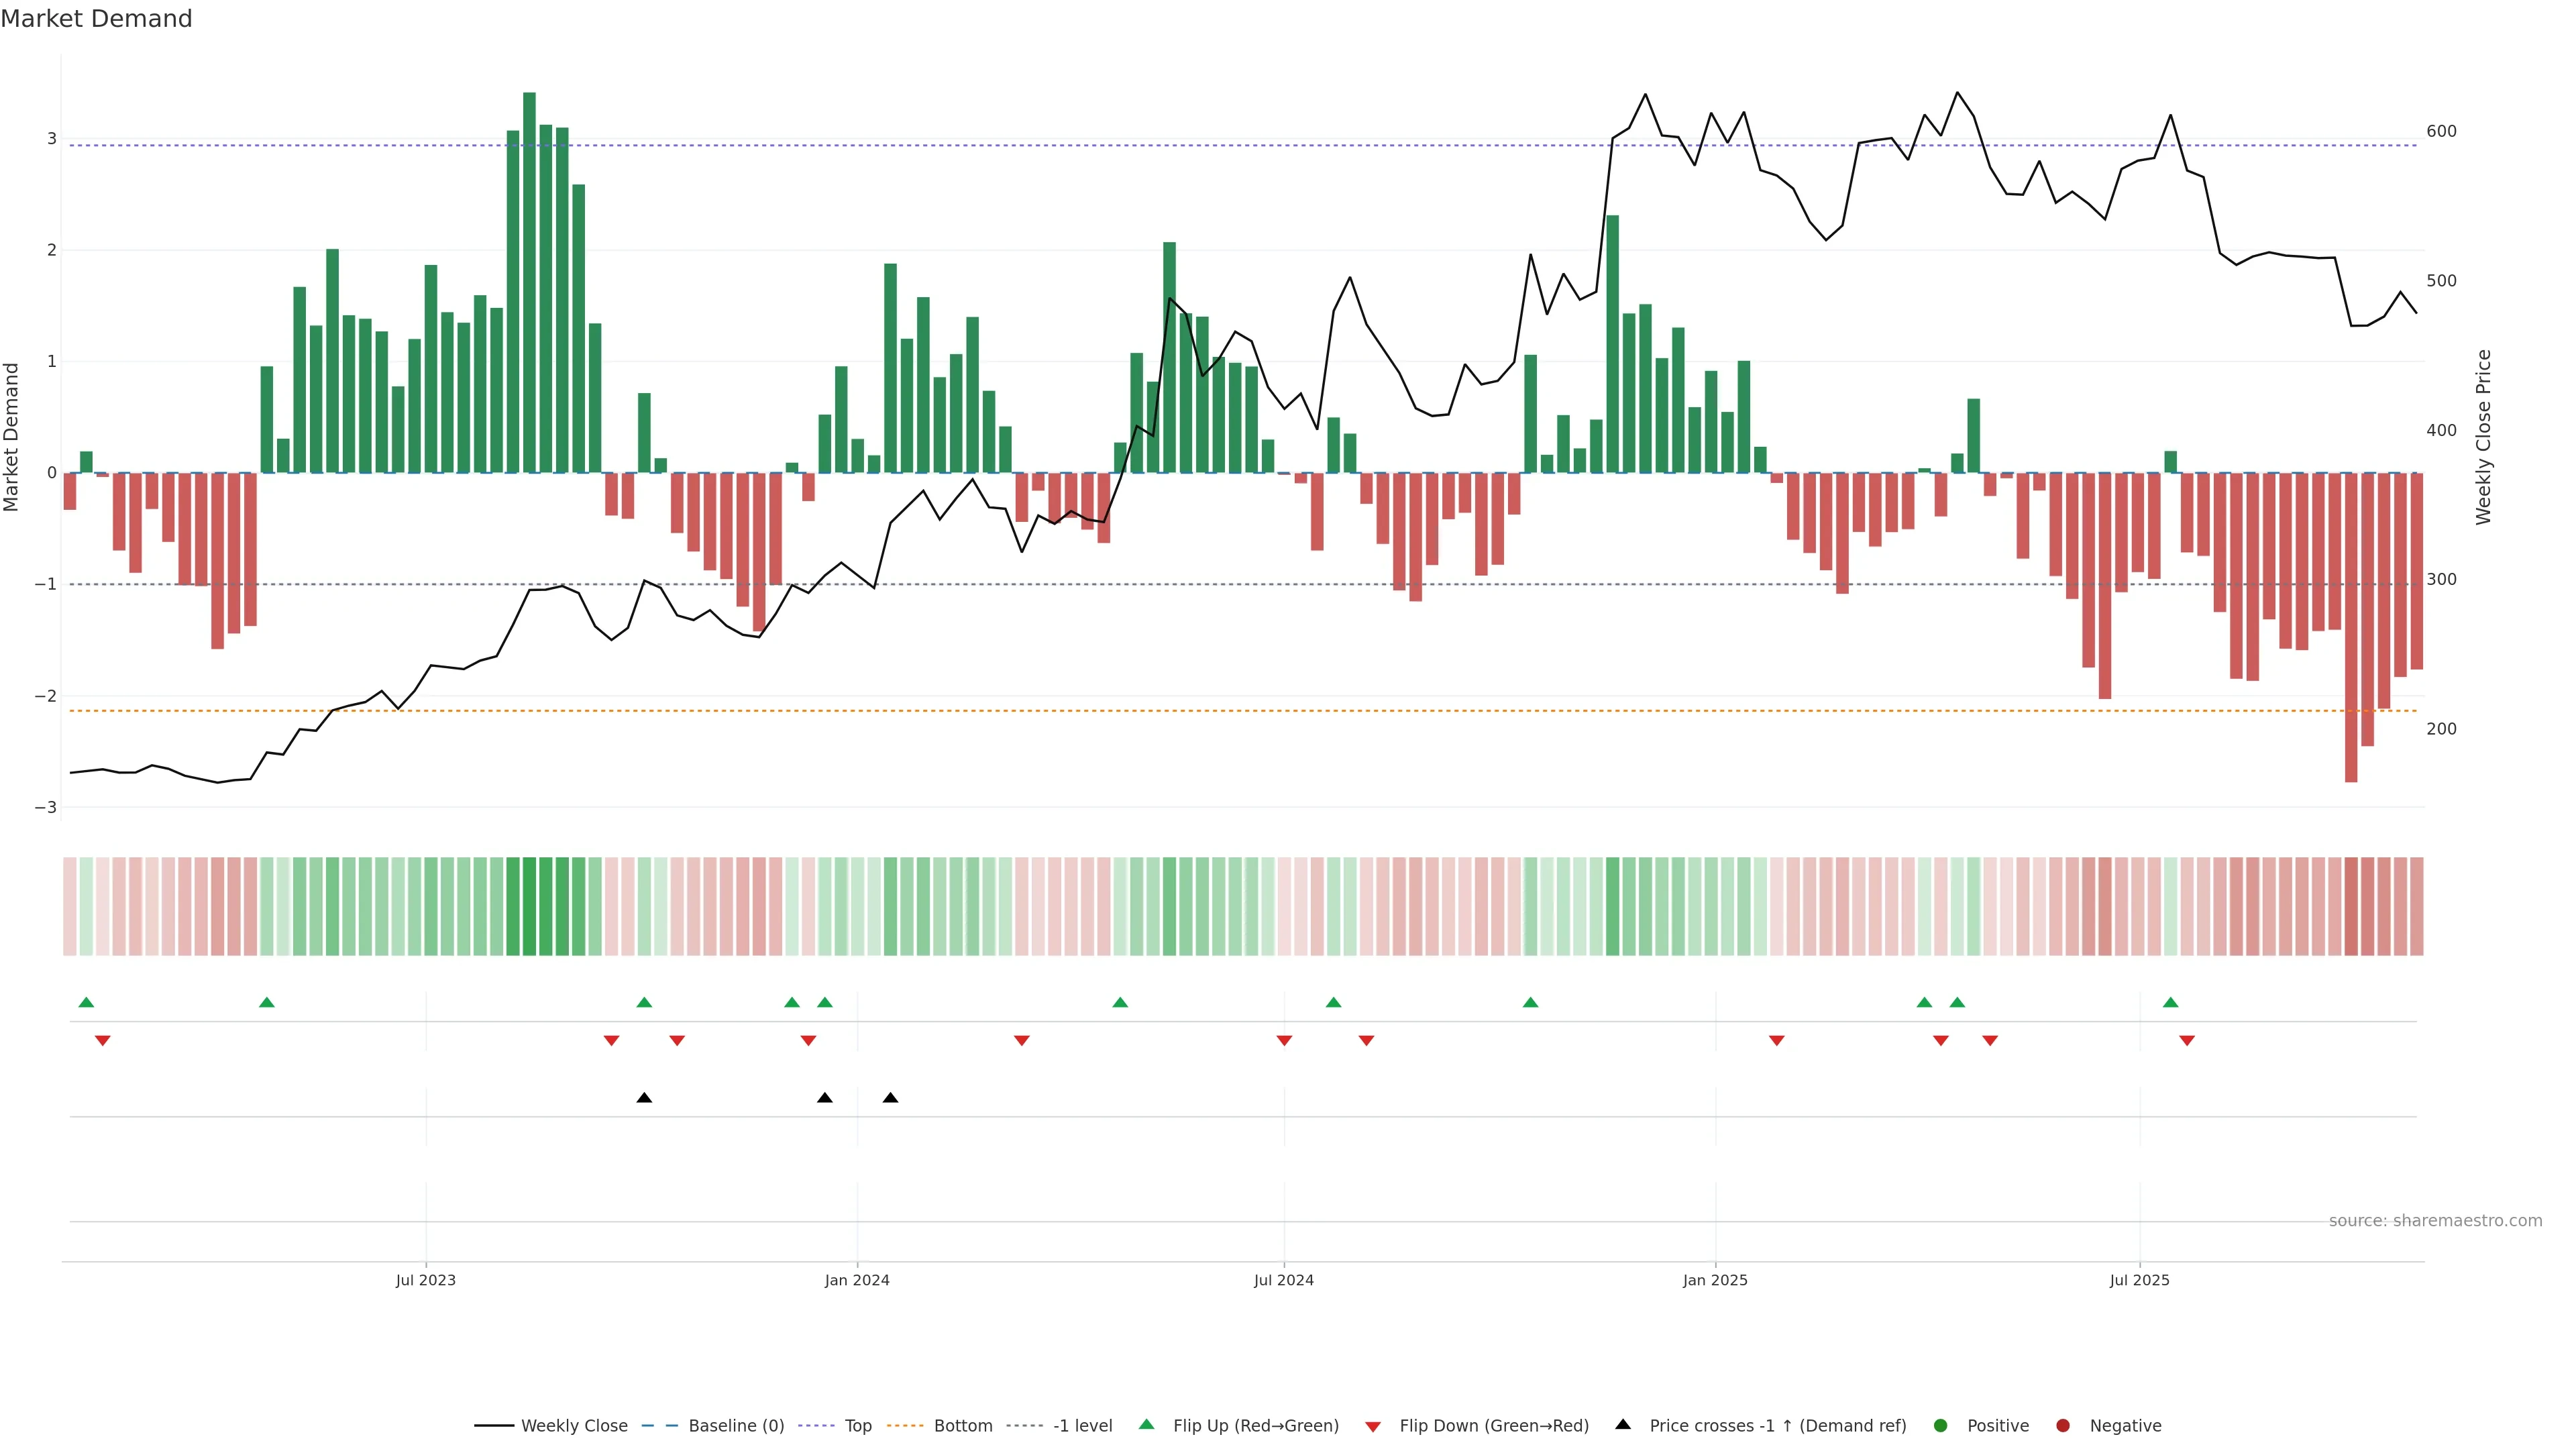The height and width of the screenshot is (1449, 2576).
Task: Click the Weekly Close Price axis title
Action: point(2484,437)
